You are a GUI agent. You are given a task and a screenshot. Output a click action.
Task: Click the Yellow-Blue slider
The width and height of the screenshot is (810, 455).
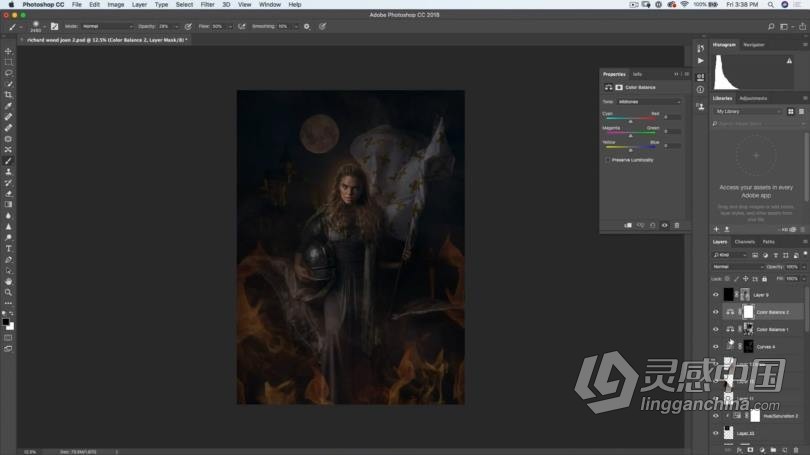pyautogui.click(x=631, y=149)
